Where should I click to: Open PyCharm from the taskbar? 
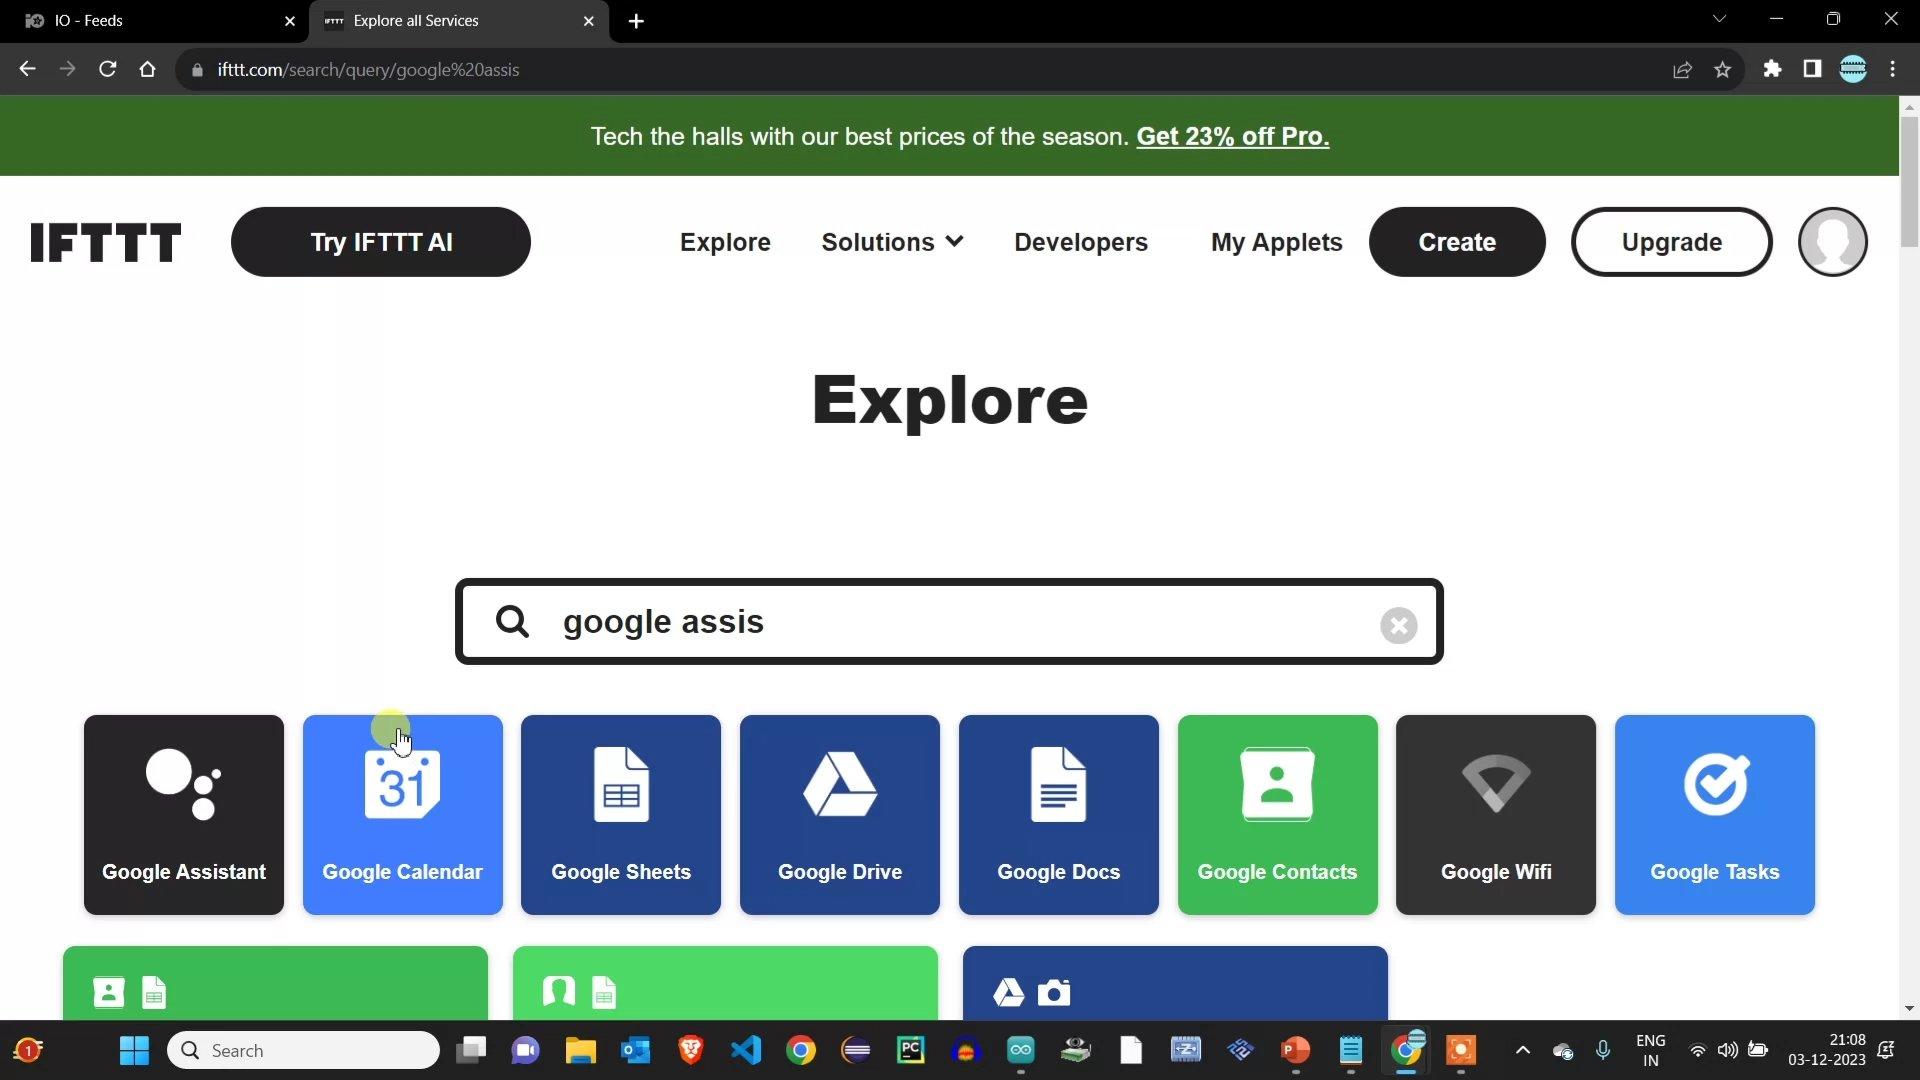(x=911, y=1050)
